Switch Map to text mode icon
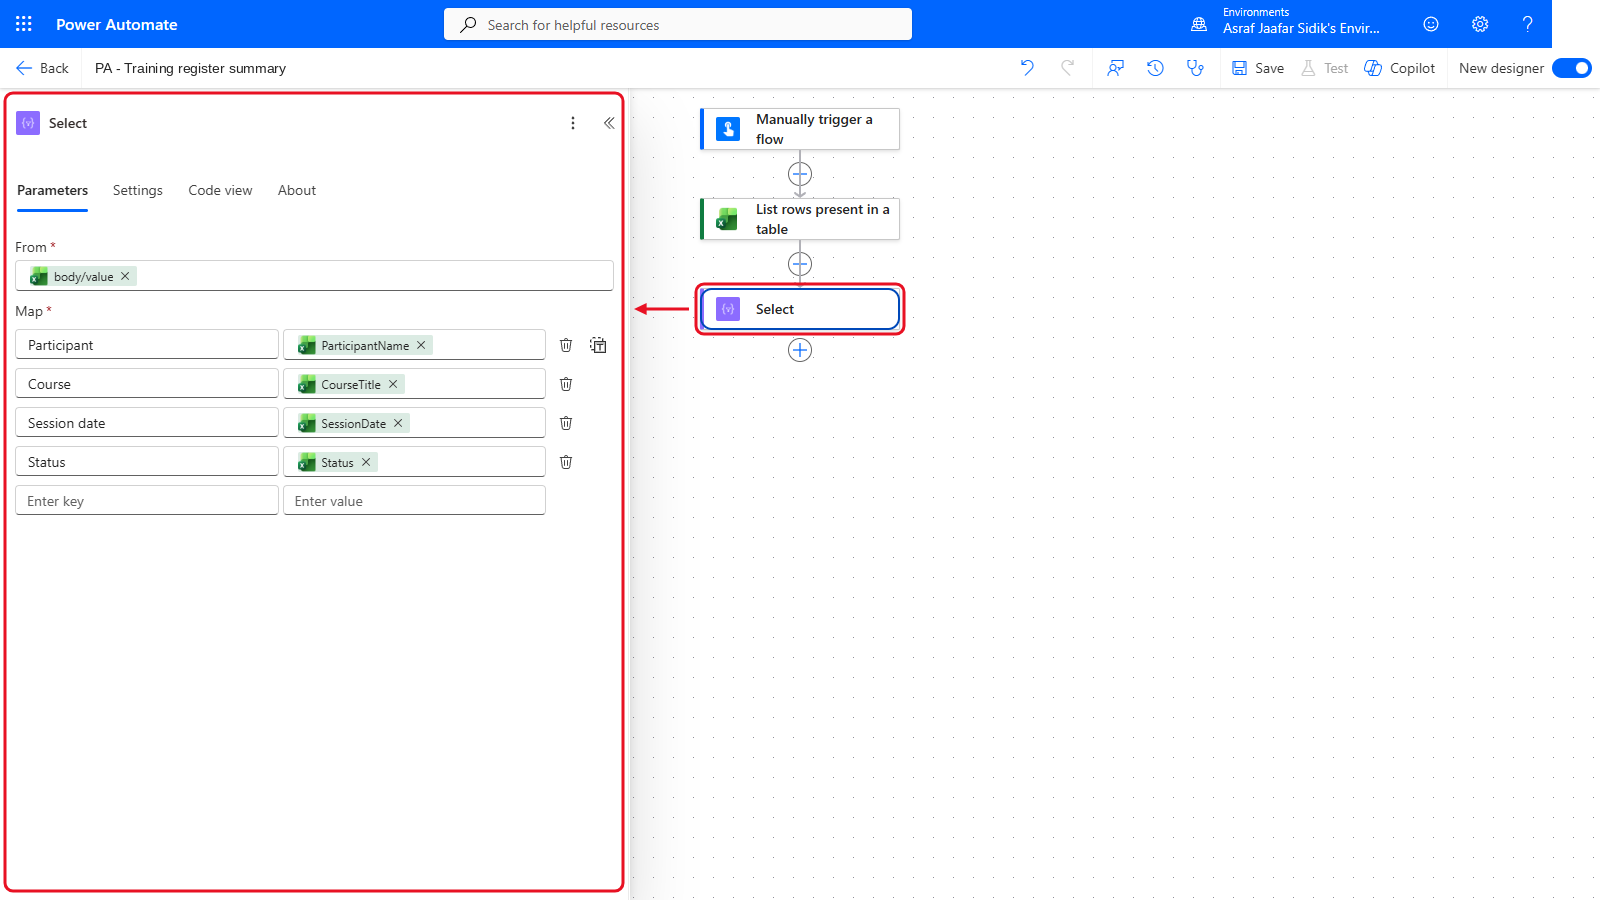Screen dimensions: 1600x900 point(598,345)
